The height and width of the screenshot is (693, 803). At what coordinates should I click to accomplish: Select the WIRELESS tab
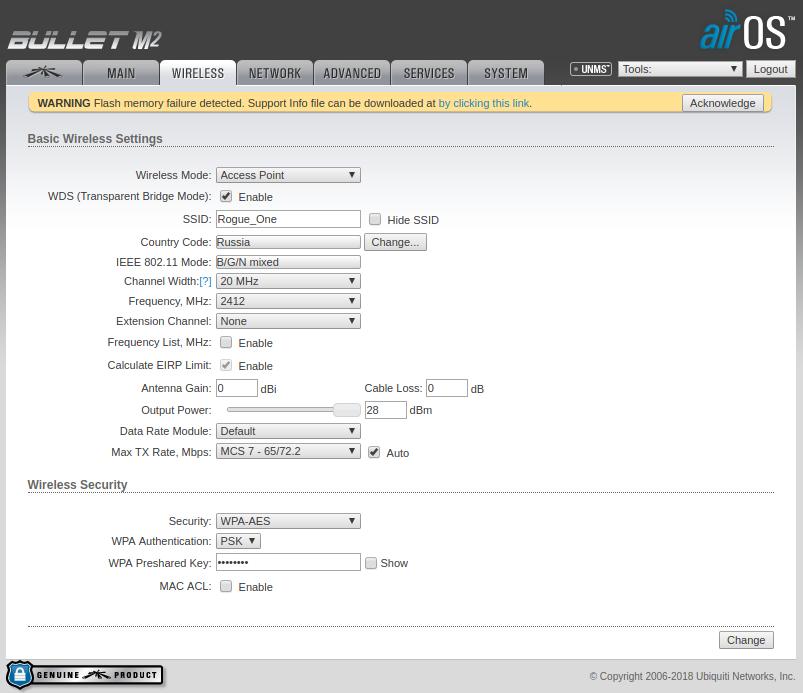198,73
